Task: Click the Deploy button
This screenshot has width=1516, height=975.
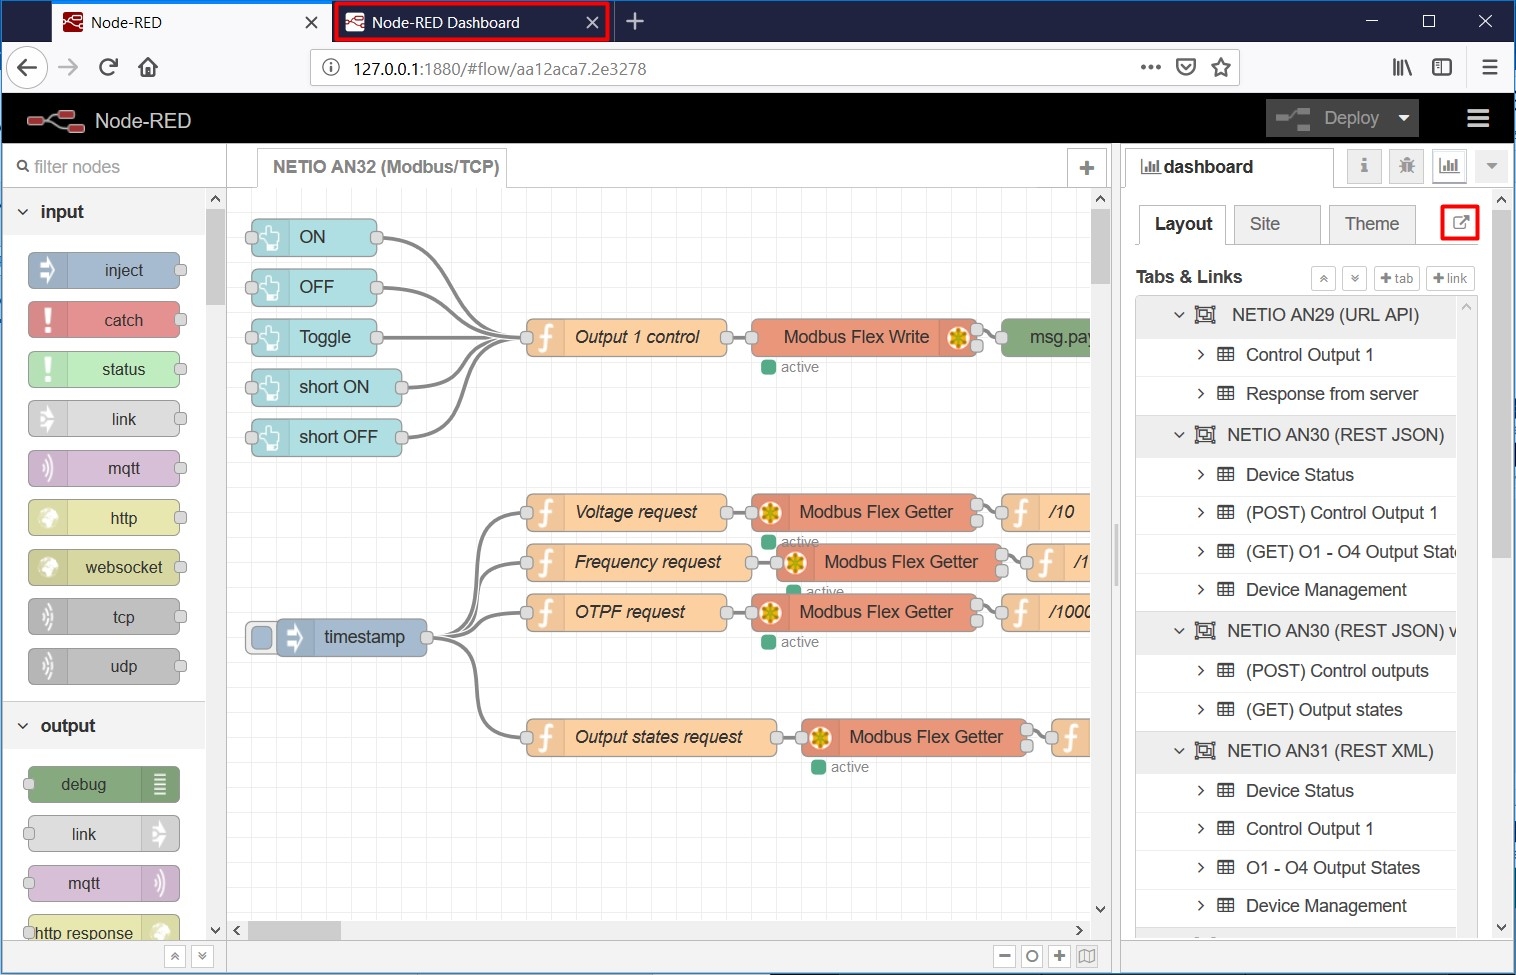Action: 1330,118
